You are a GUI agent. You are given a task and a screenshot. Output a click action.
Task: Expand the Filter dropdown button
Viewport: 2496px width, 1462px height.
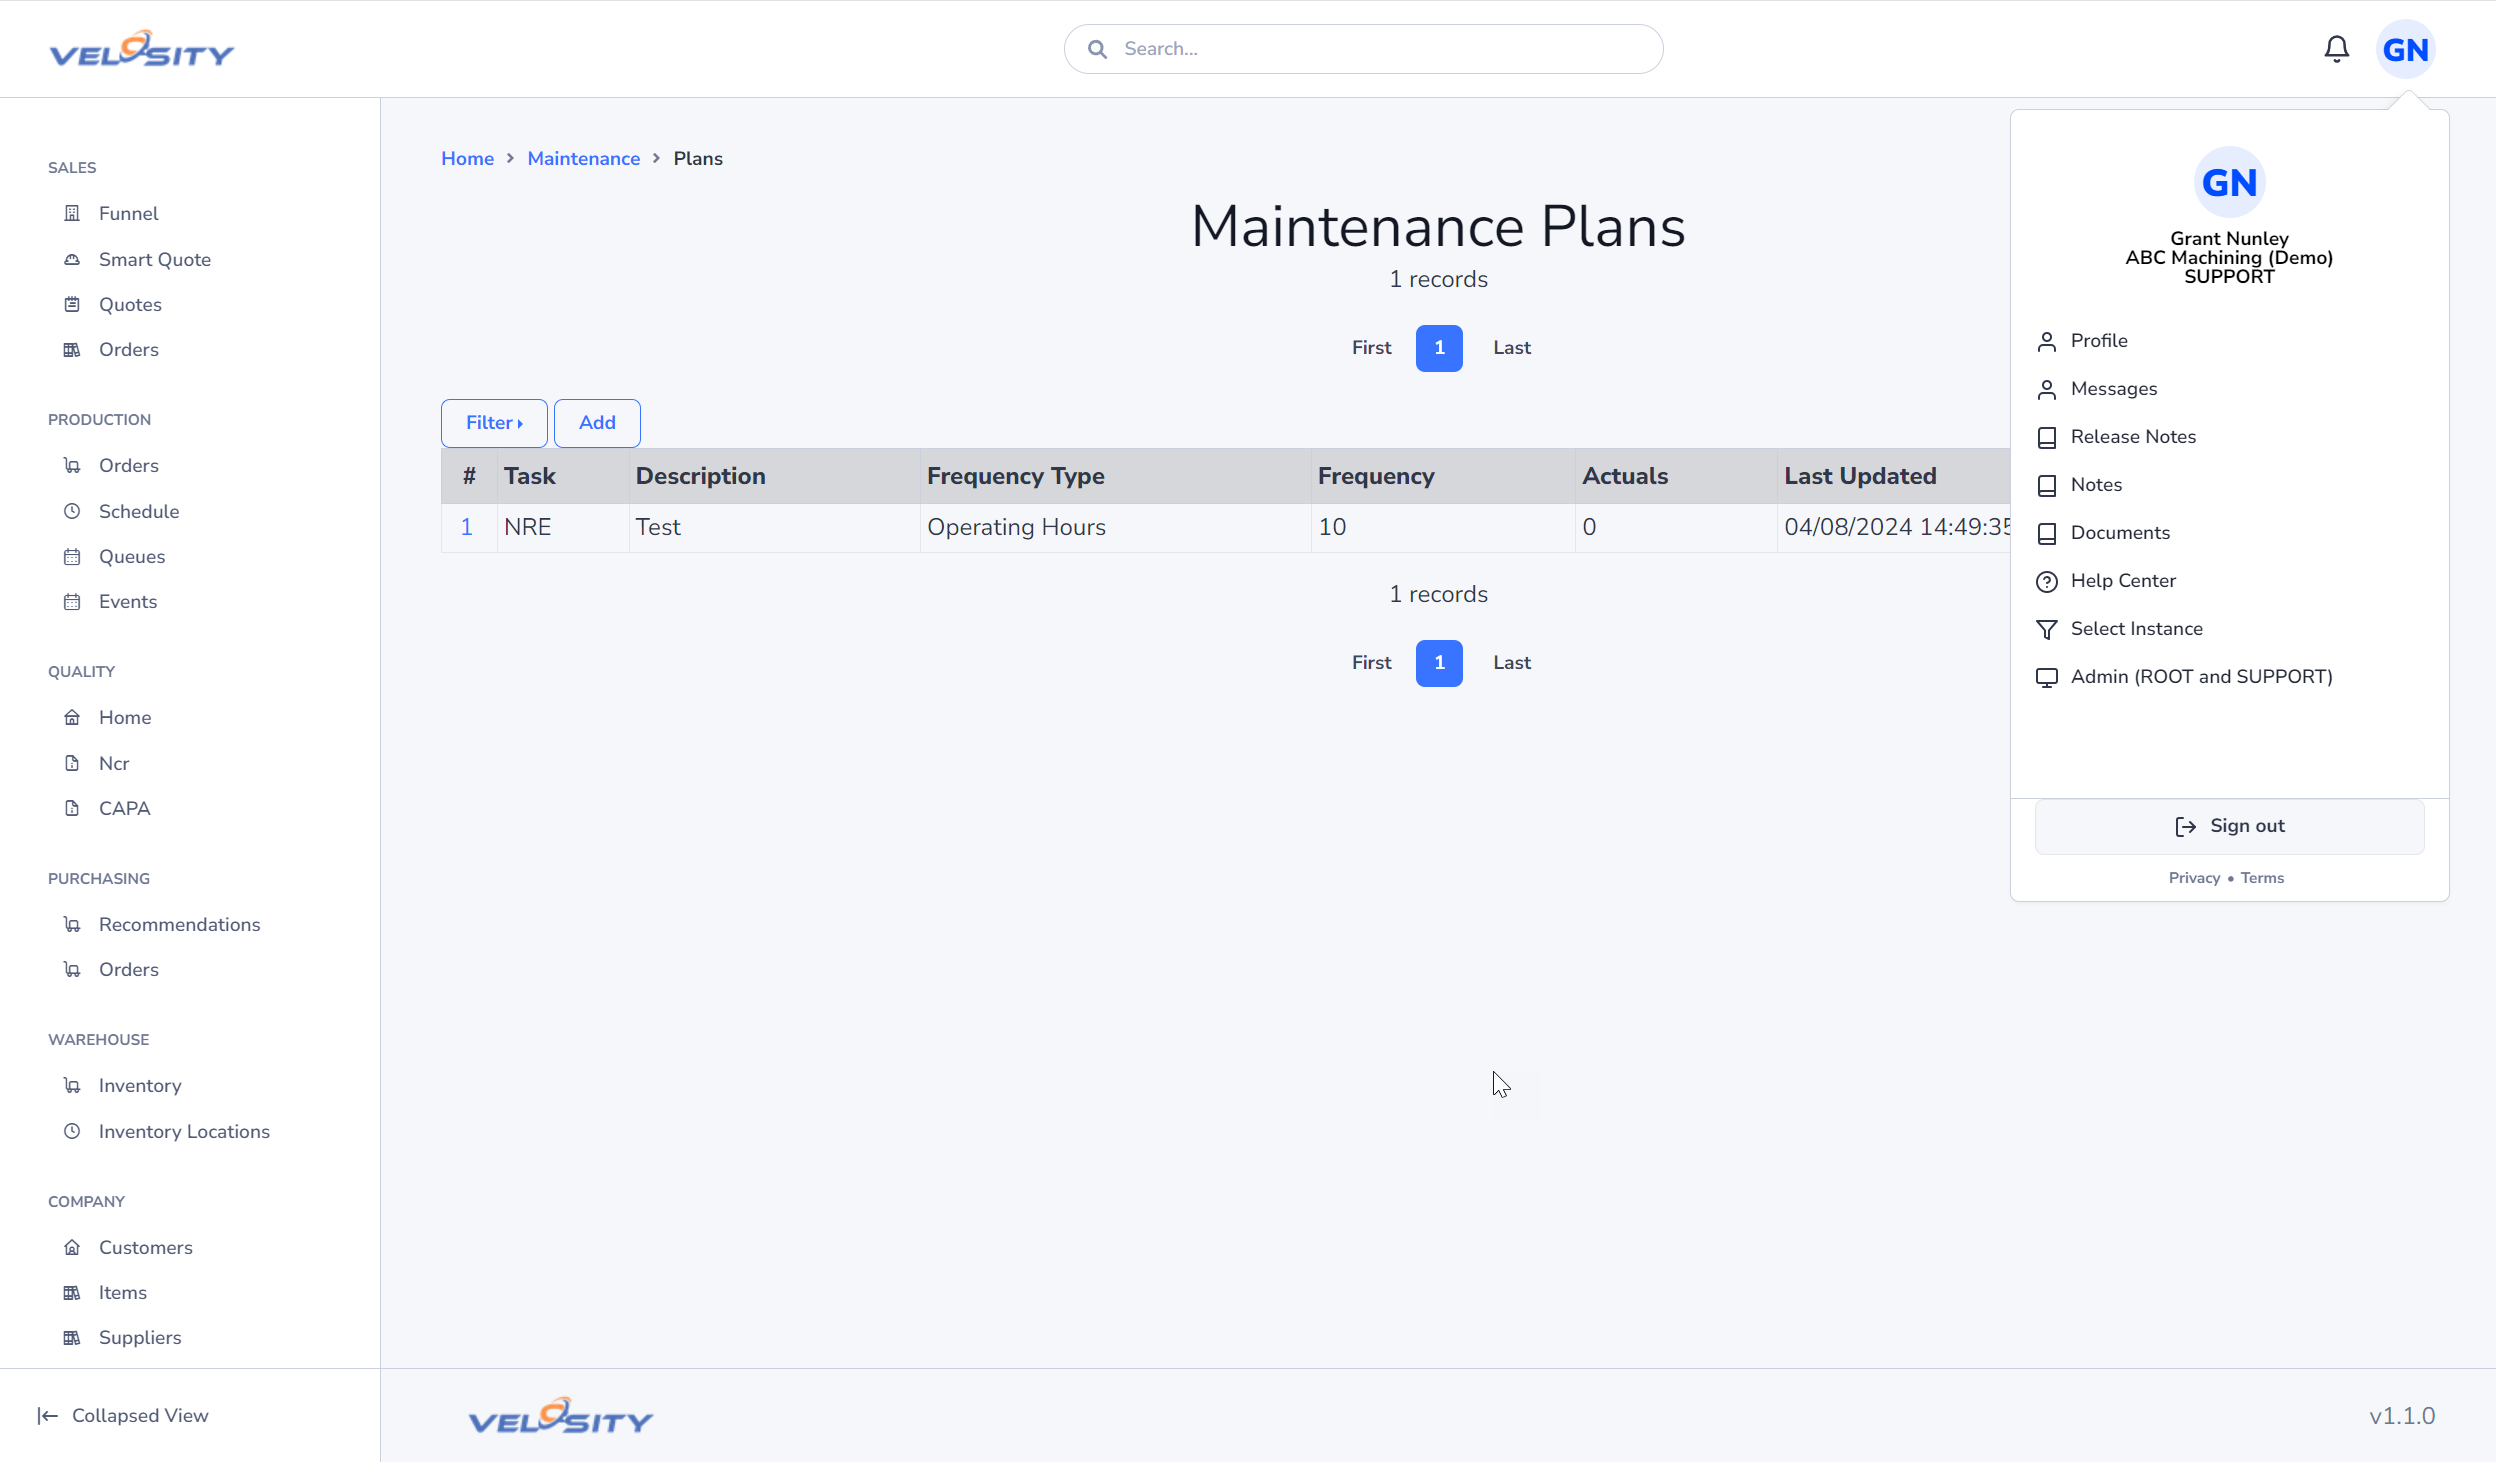[494, 423]
